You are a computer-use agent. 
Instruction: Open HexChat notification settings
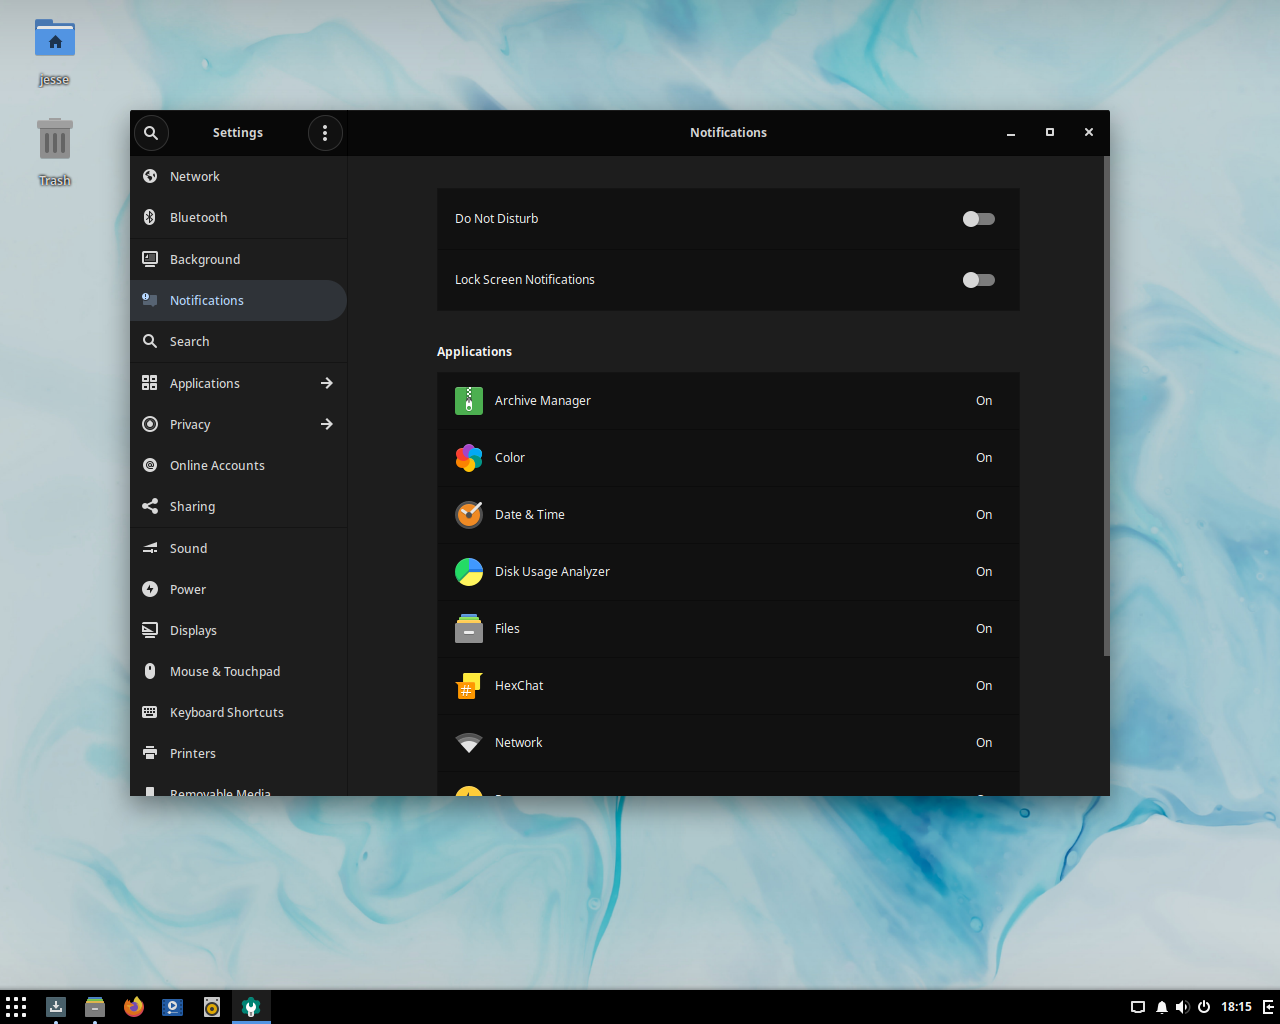728,686
